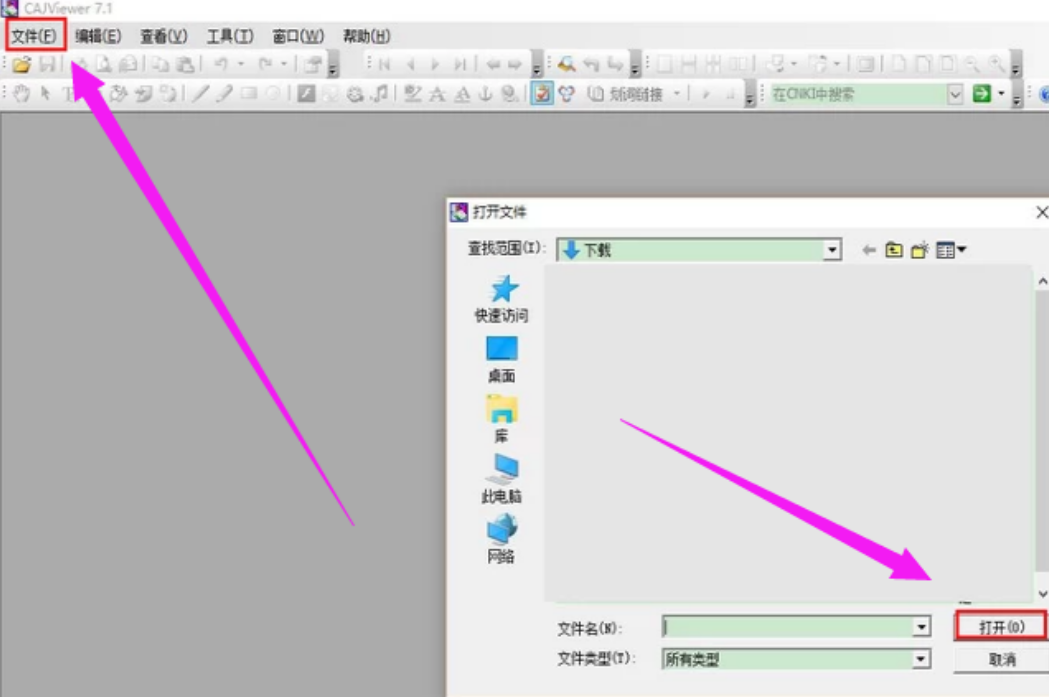Open Libraries (库) location in sidebar
1049x697 pixels.
coord(501,419)
